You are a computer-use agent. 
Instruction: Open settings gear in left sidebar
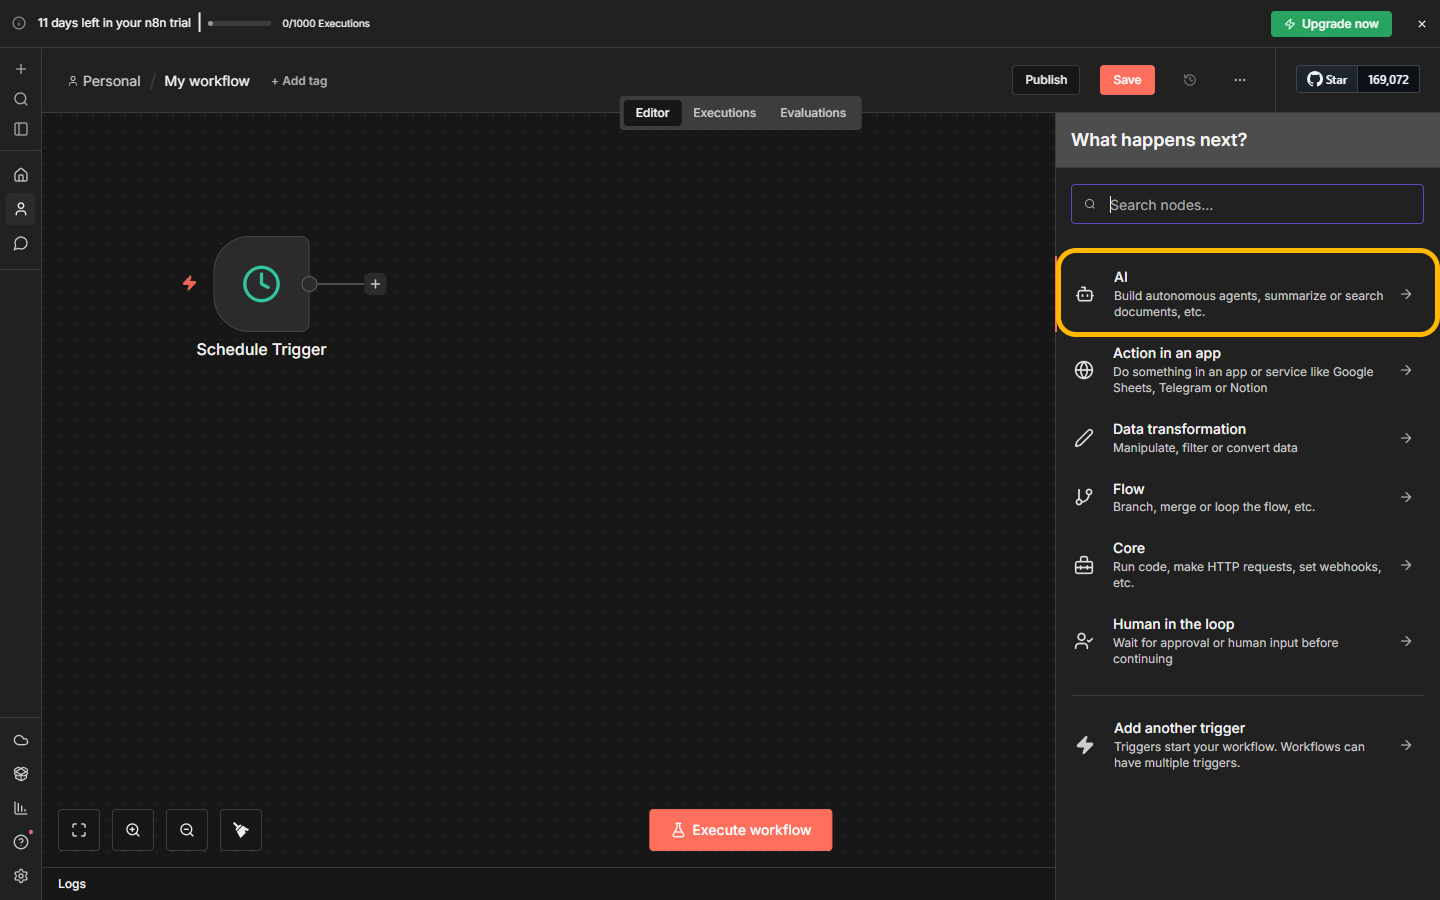pyautogui.click(x=21, y=876)
